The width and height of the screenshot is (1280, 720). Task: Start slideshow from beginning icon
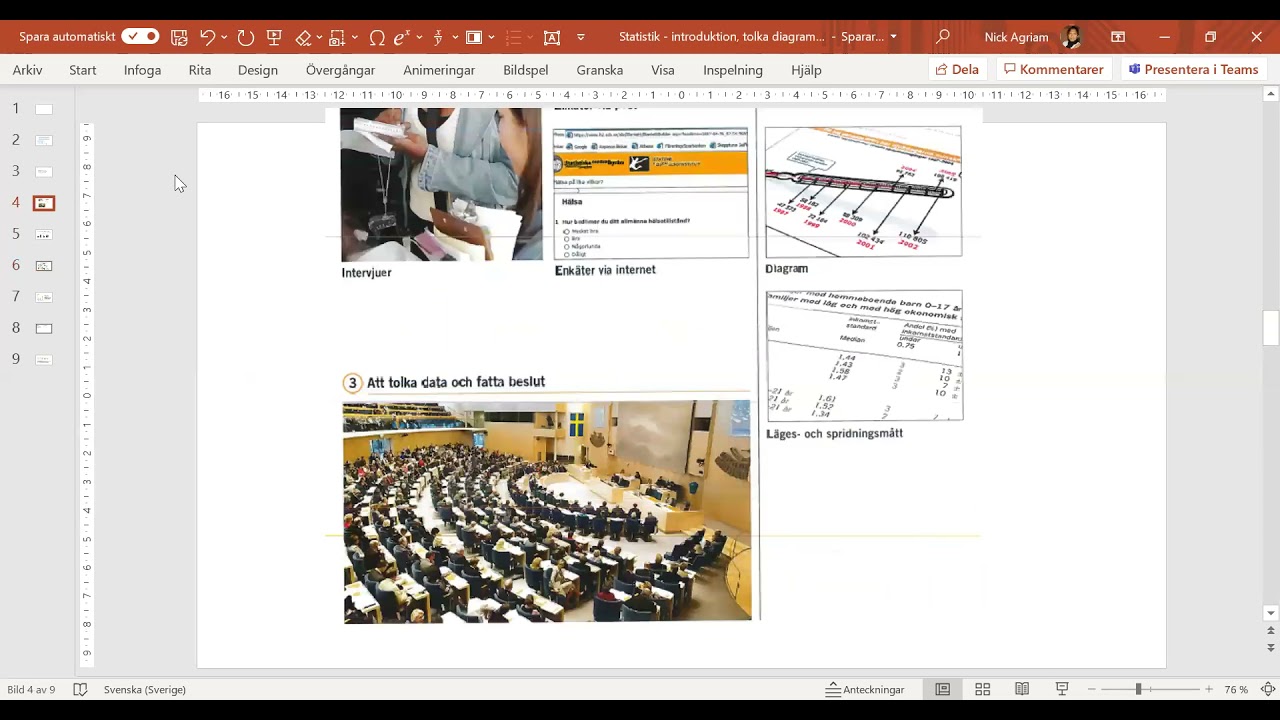(274, 37)
